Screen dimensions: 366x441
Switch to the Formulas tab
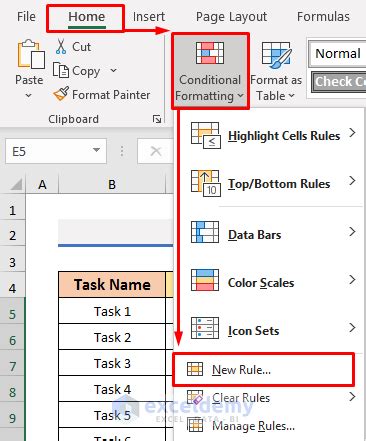tap(323, 17)
